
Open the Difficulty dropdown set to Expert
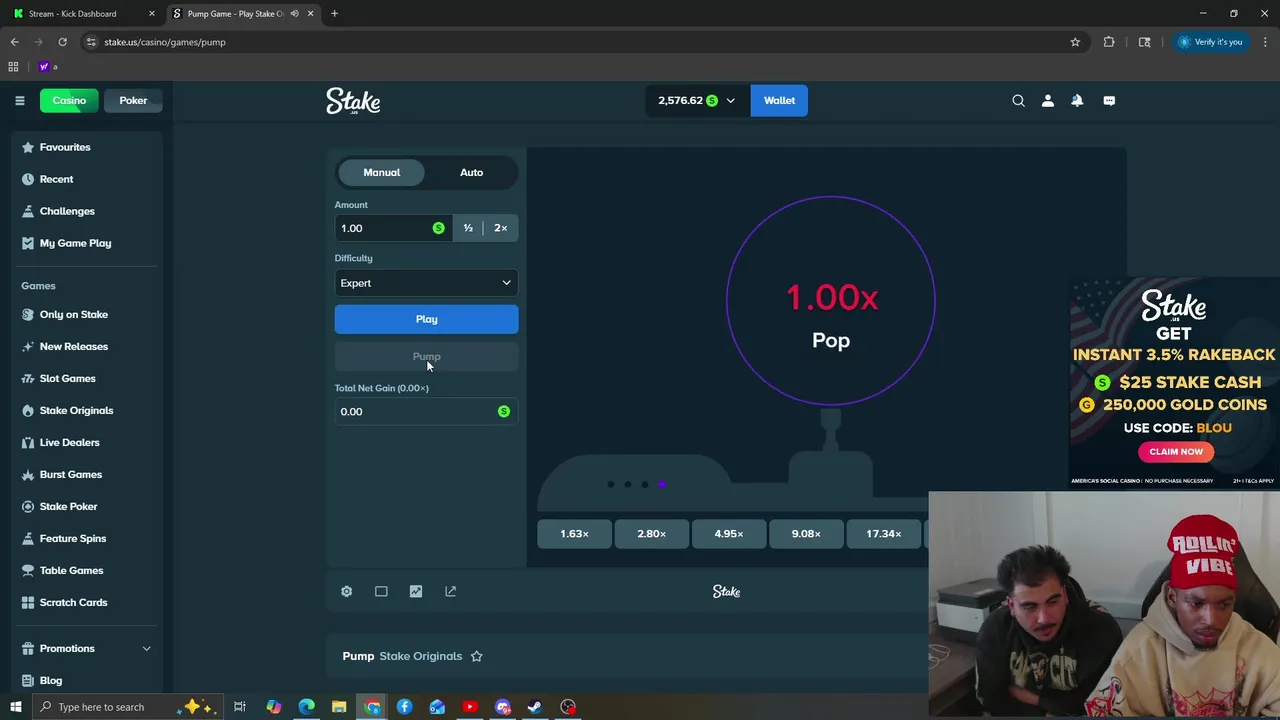coord(426,283)
